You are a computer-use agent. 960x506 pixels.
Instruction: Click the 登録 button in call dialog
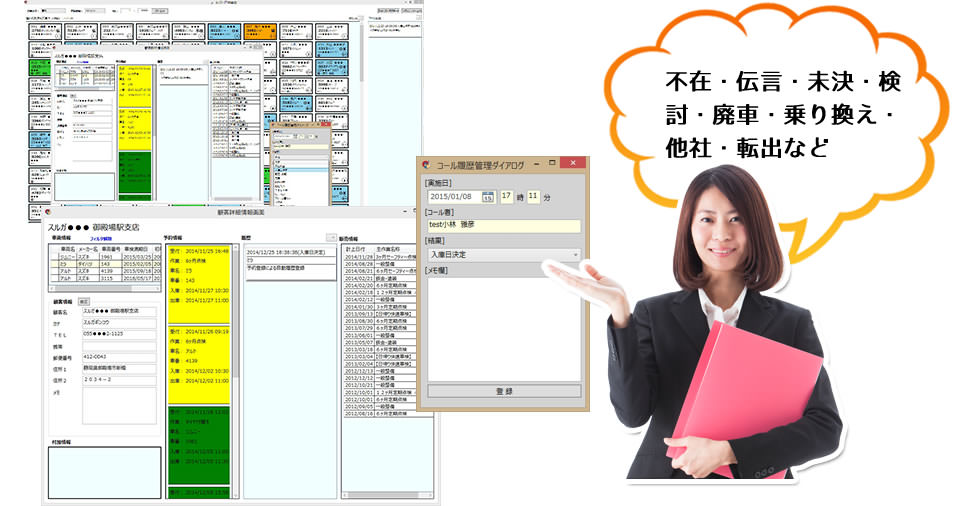click(x=504, y=391)
